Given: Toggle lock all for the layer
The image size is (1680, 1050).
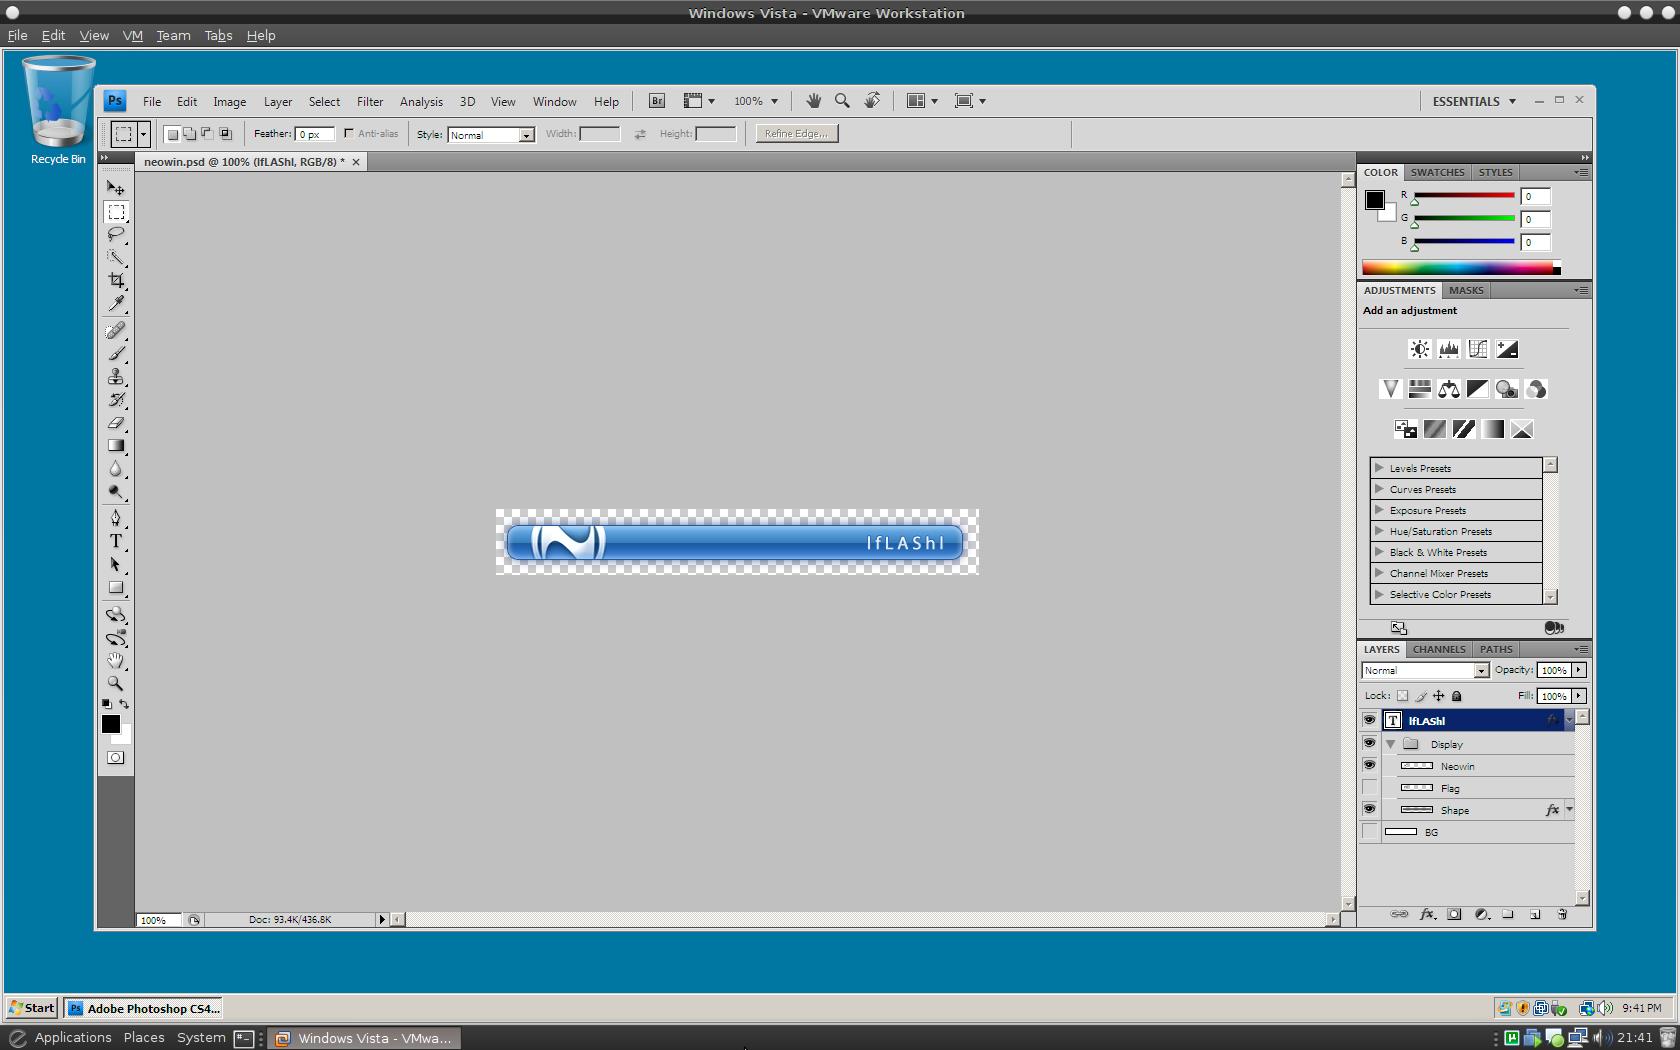Looking at the screenshot, I should [1457, 696].
